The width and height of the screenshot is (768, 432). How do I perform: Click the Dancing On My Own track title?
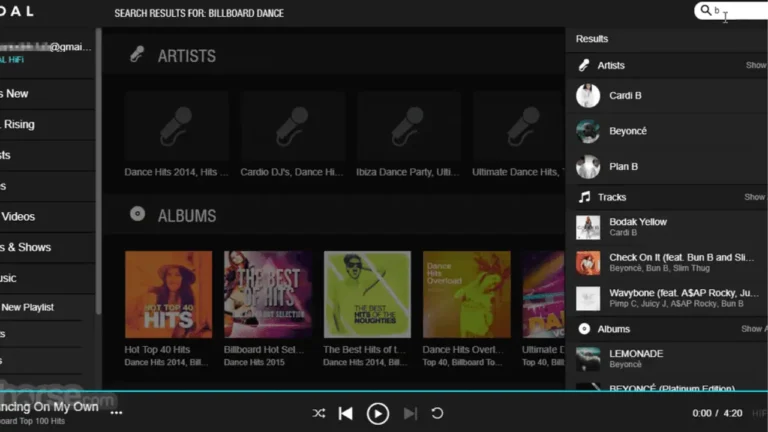click(49, 407)
